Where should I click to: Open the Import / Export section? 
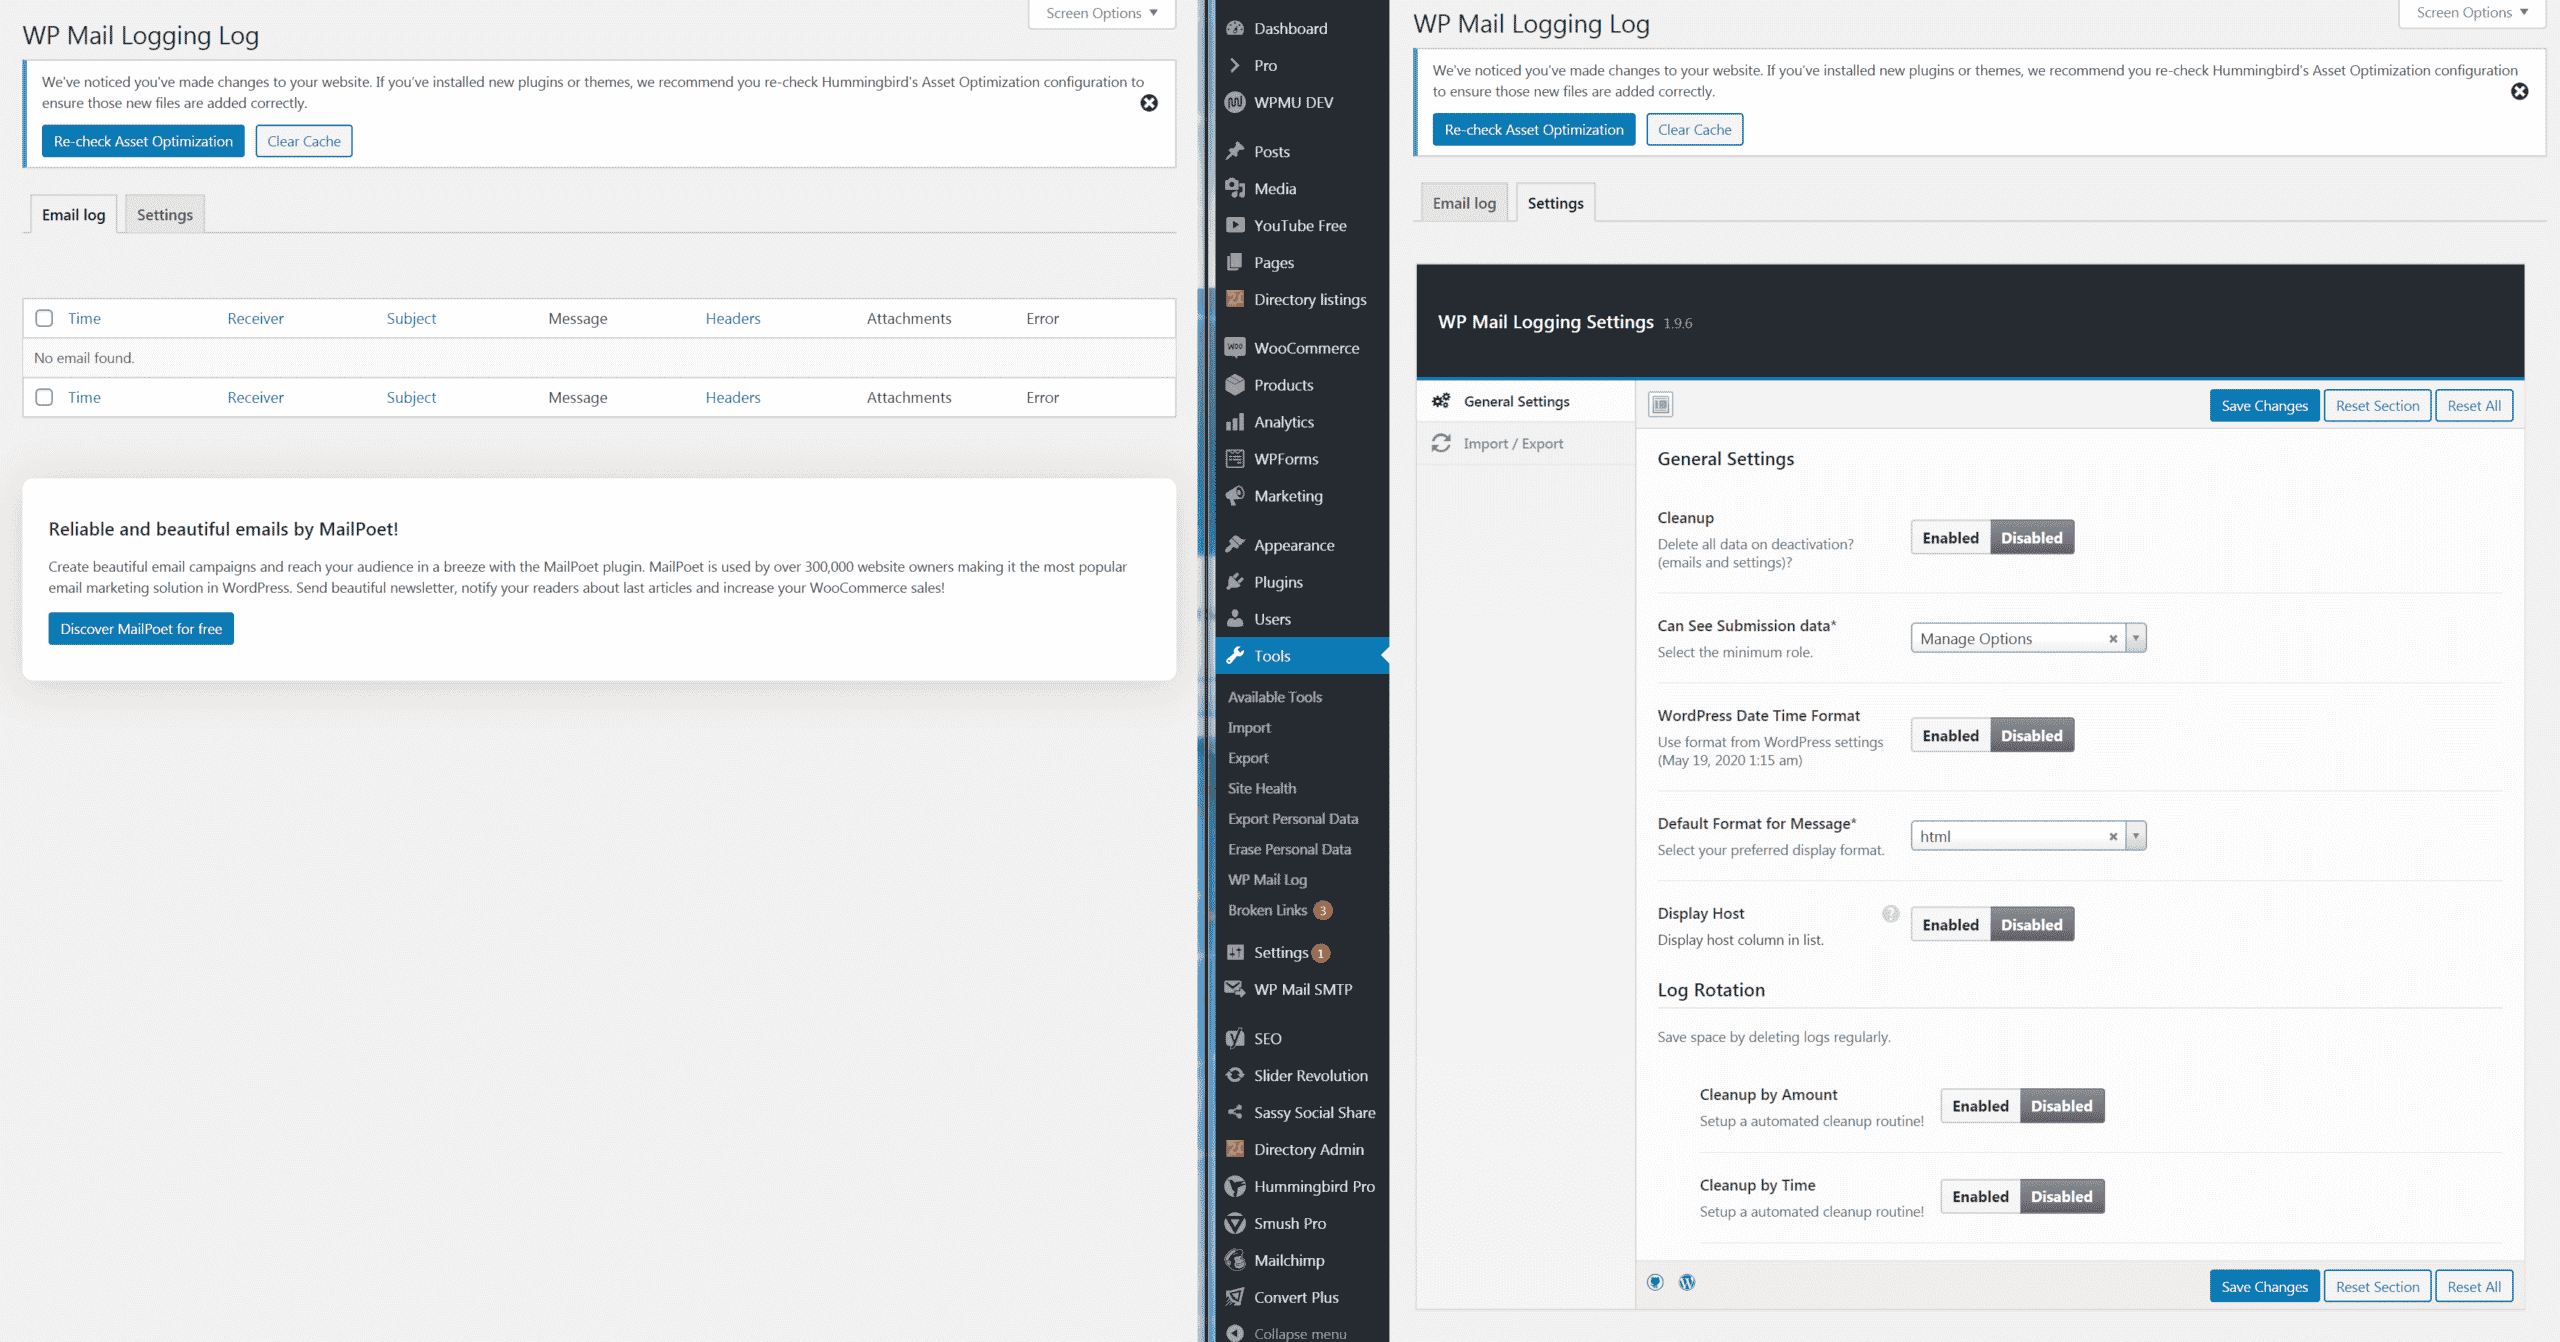pos(1526,443)
